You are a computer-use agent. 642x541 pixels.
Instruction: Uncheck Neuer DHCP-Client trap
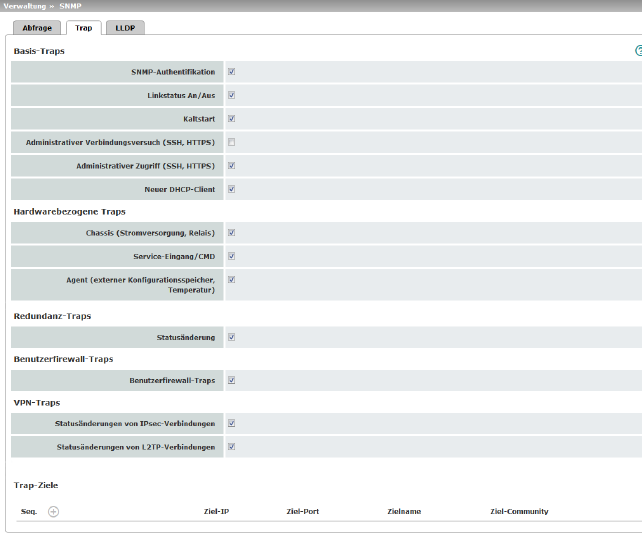tap(231, 189)
